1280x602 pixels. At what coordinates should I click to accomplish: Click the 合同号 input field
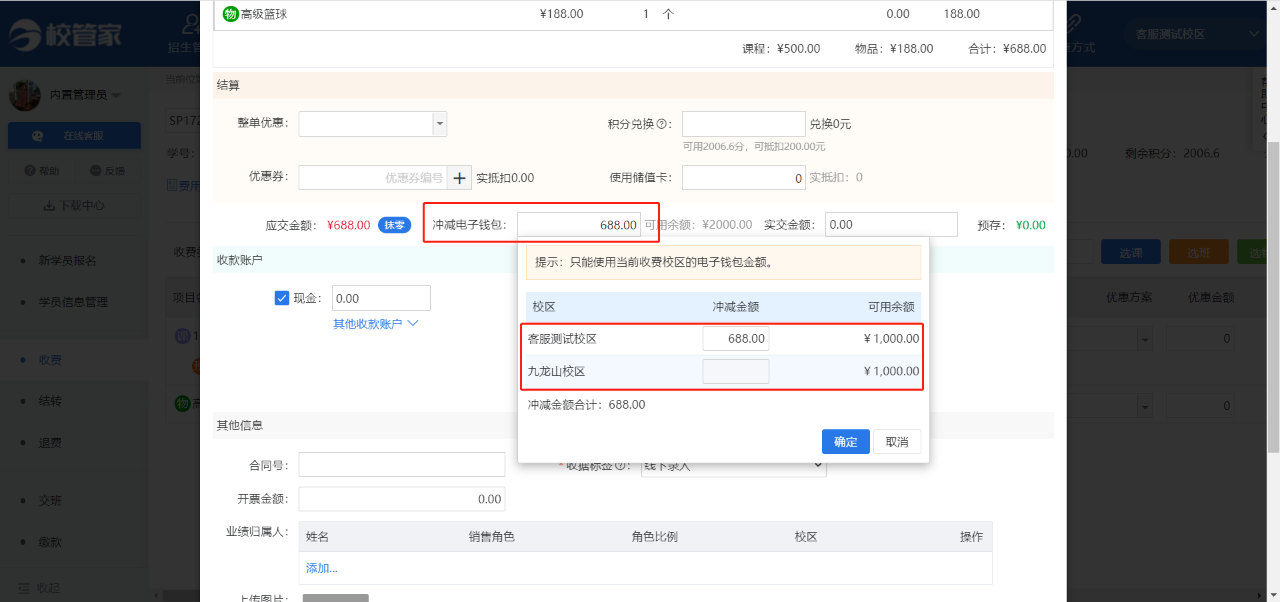tap(401, 465)
